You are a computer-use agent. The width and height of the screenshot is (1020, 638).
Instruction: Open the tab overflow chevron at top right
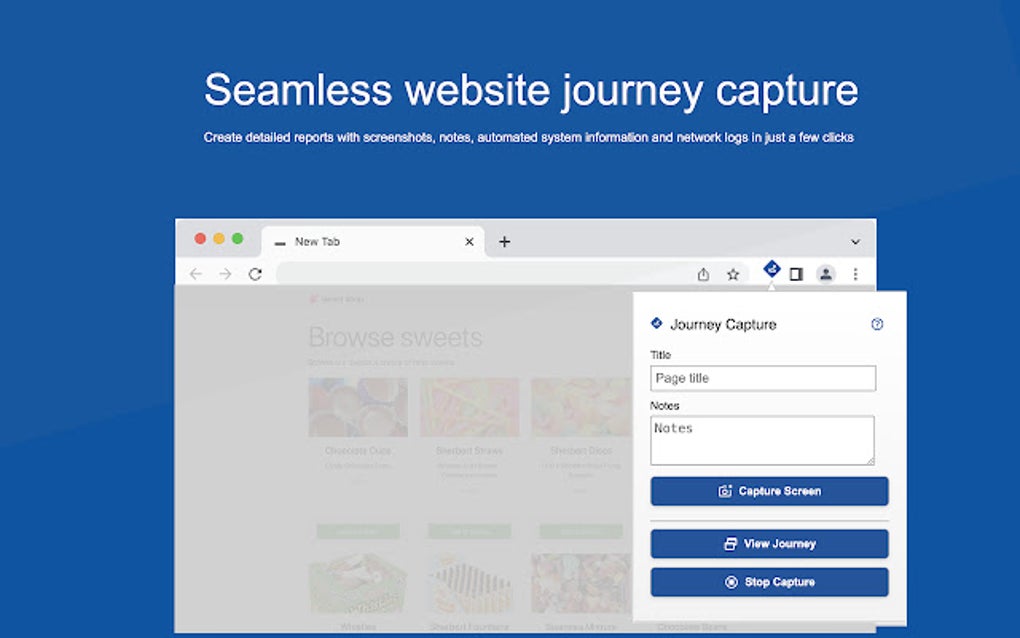click(855, 241)
